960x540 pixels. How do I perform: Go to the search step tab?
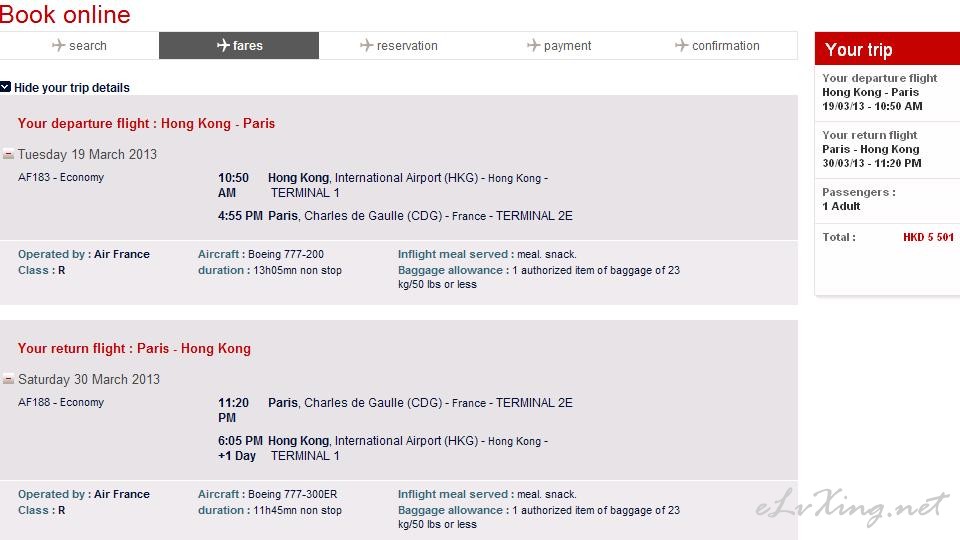pyautogui.click(x=80, y=45)
